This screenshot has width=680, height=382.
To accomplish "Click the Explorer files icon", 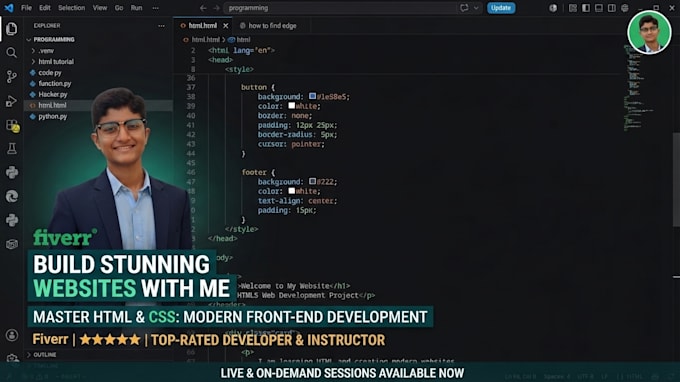I will click(12, 29).
